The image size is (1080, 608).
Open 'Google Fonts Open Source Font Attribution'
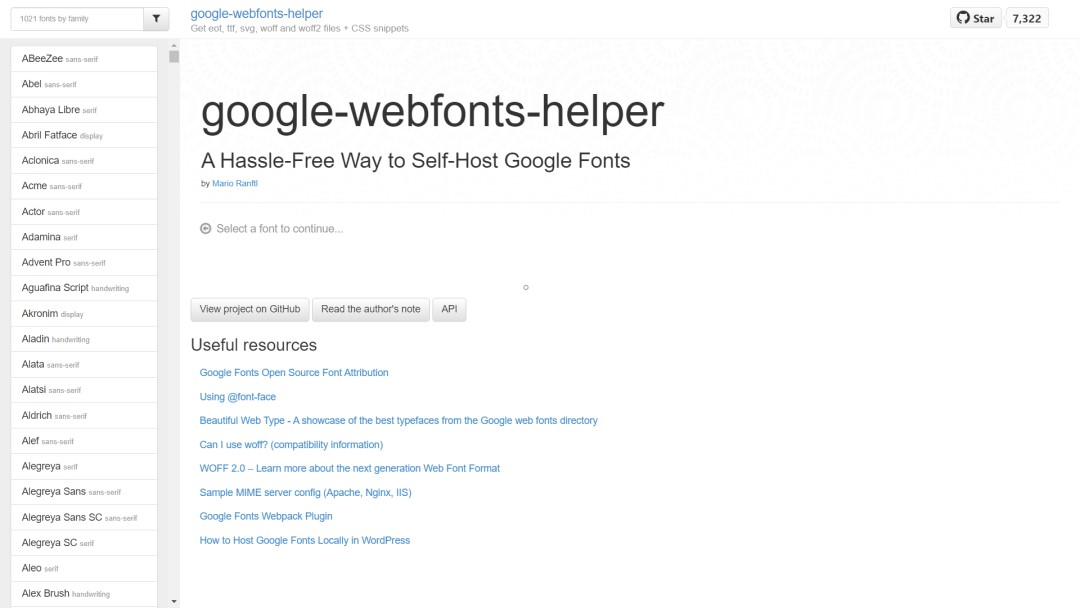(294, 372)
